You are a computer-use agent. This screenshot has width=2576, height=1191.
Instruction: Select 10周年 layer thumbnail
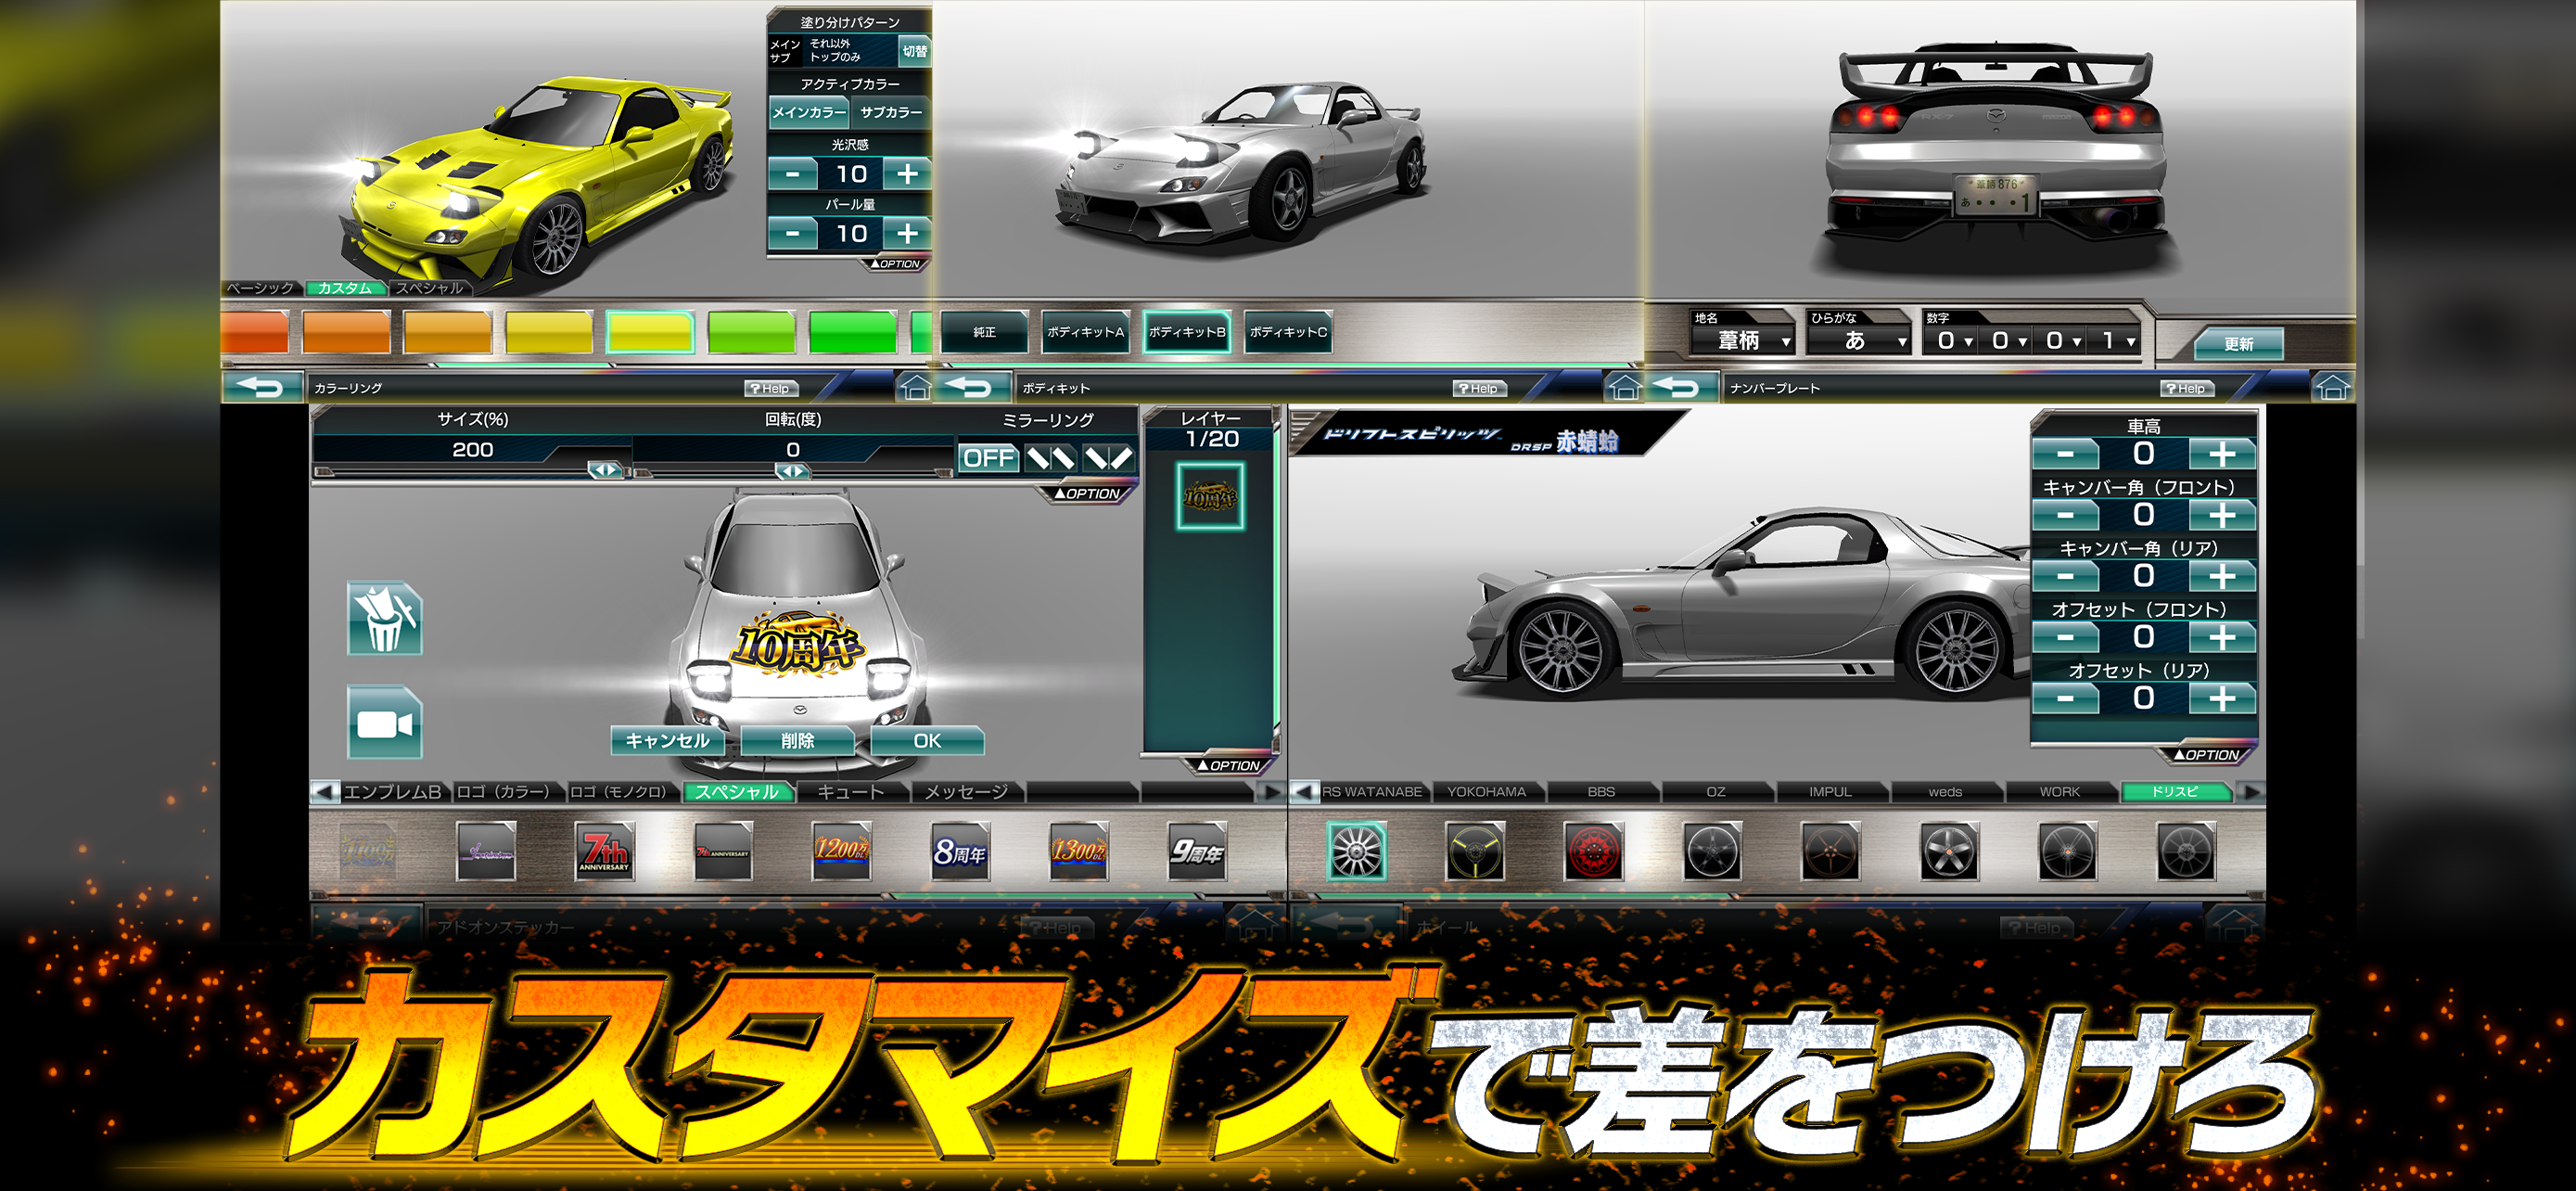click(1210, 495)
